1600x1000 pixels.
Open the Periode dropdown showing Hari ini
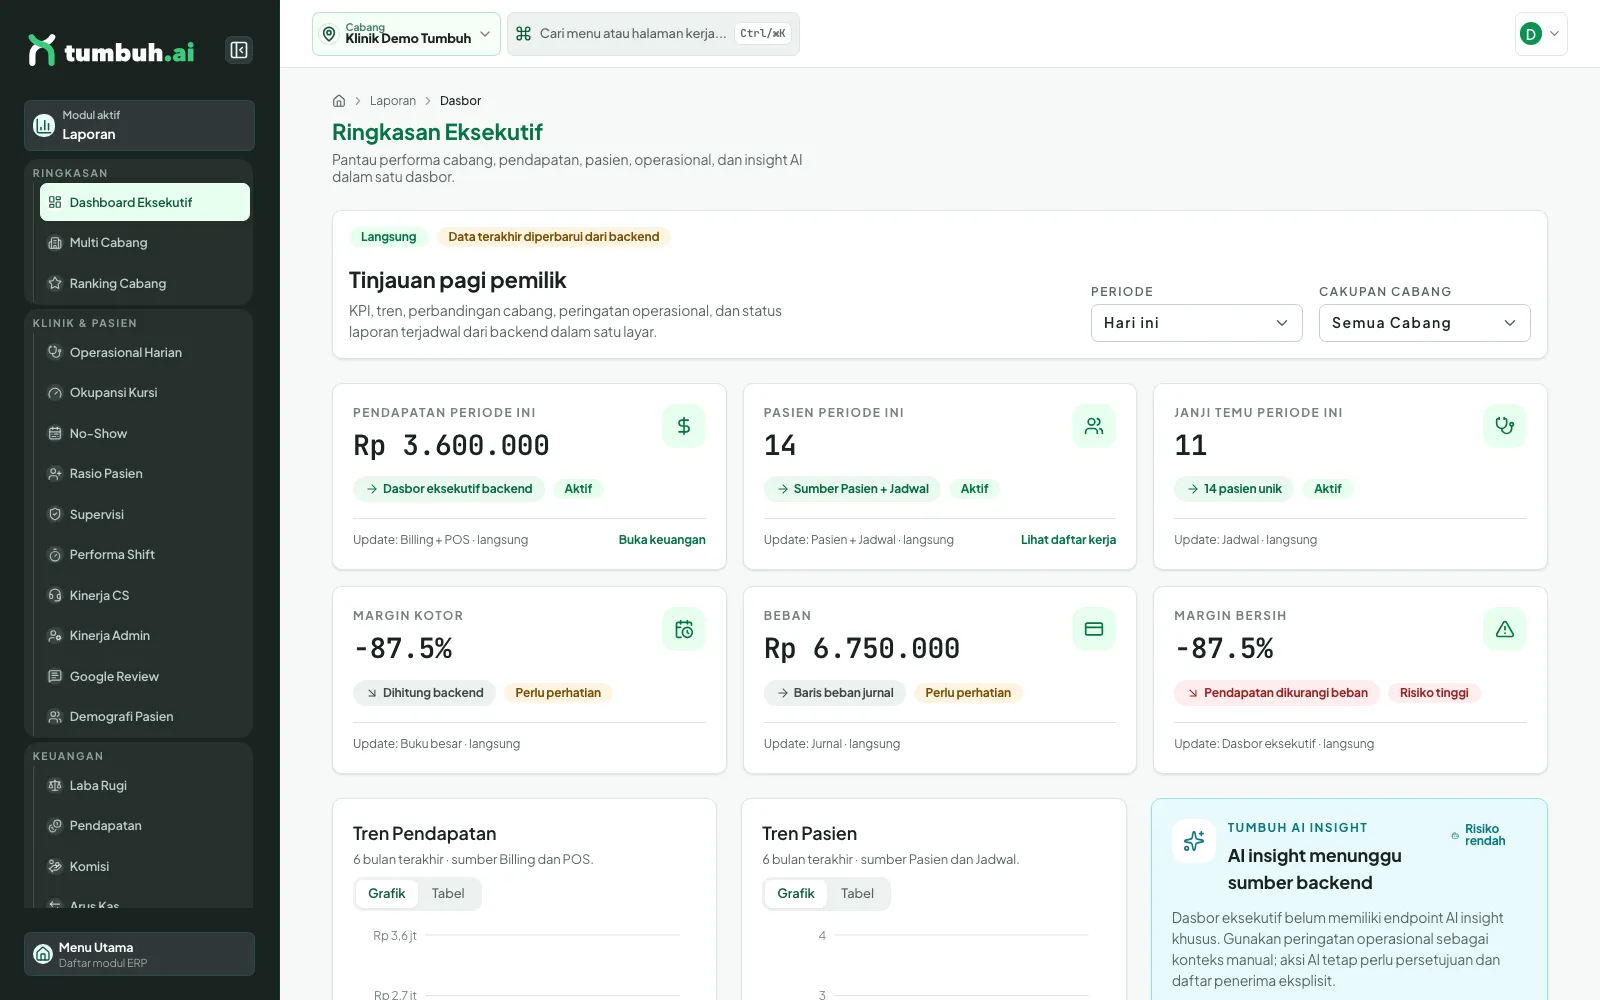[x=1196, y=323]
